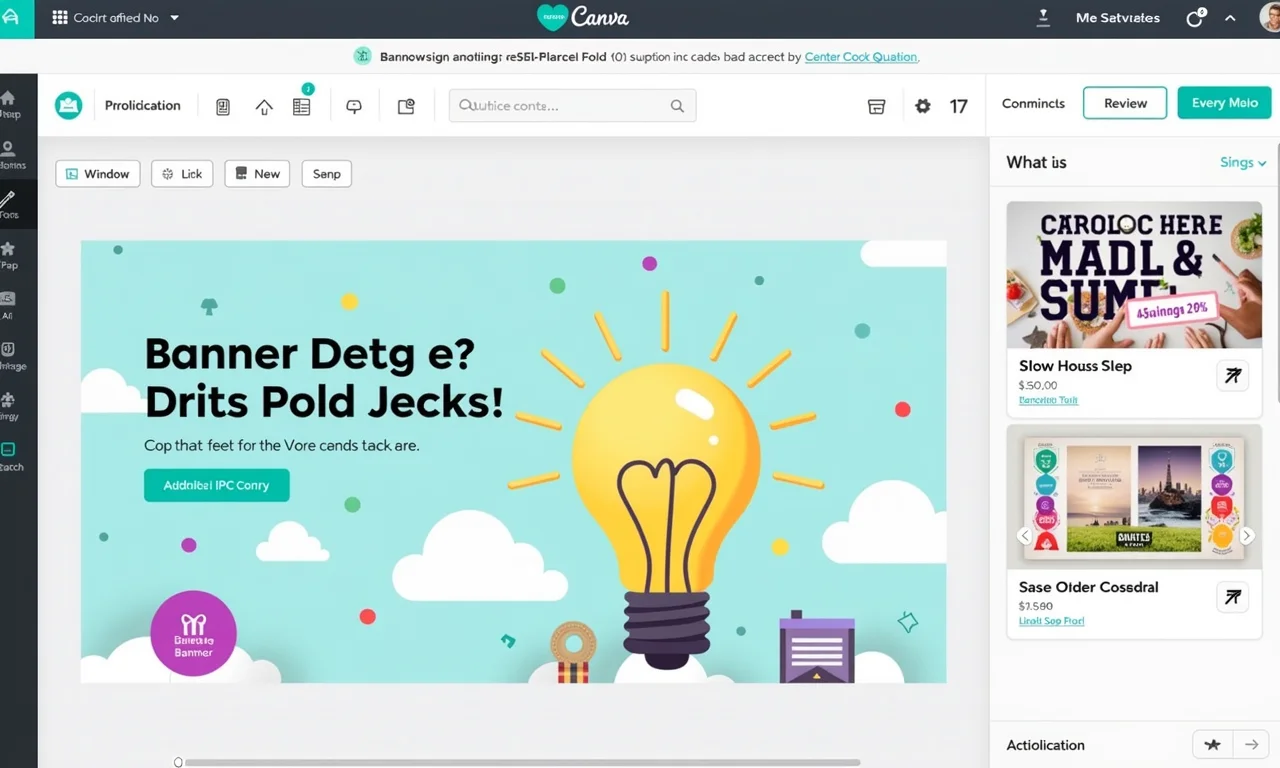This screenshot has width=1280, height=768.
Task: Open the Sings dropdown in the right panel
Action: point(1241,162)
